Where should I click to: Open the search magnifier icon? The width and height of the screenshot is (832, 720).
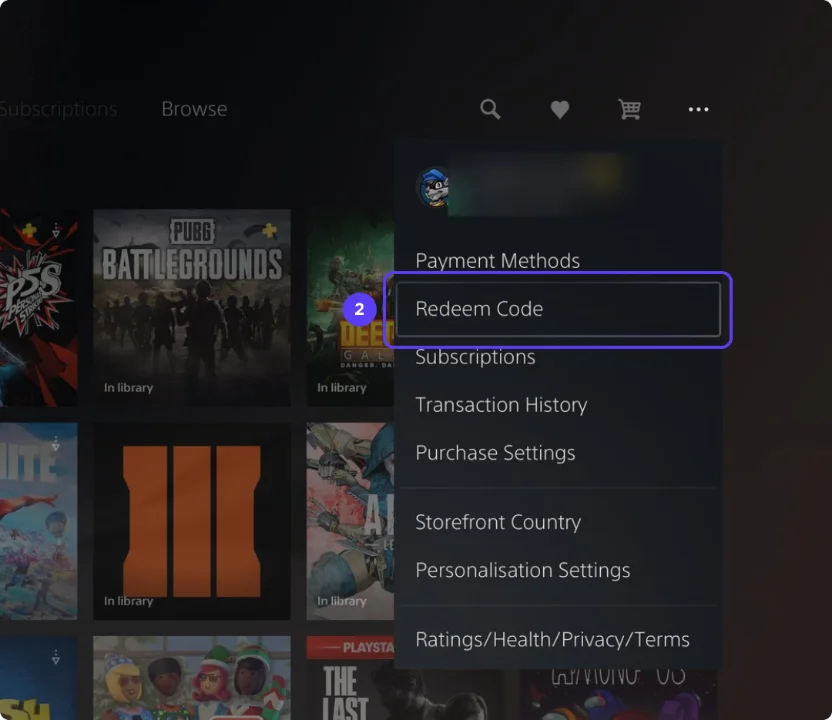pyautogui.click(x=490, y=109)
